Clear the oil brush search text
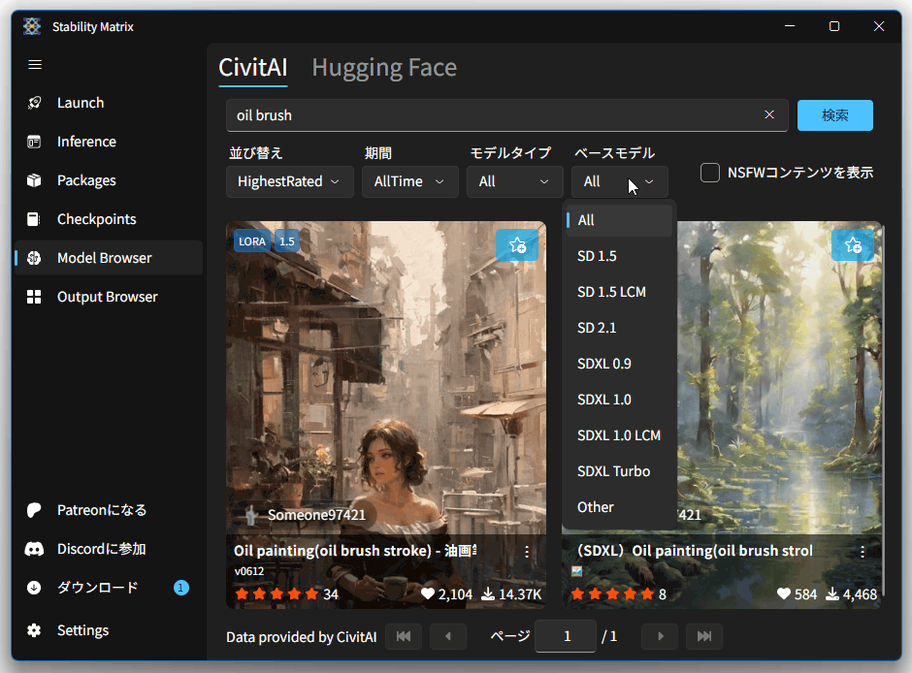This screenshot has width=912, height=673. pos(769,115)
